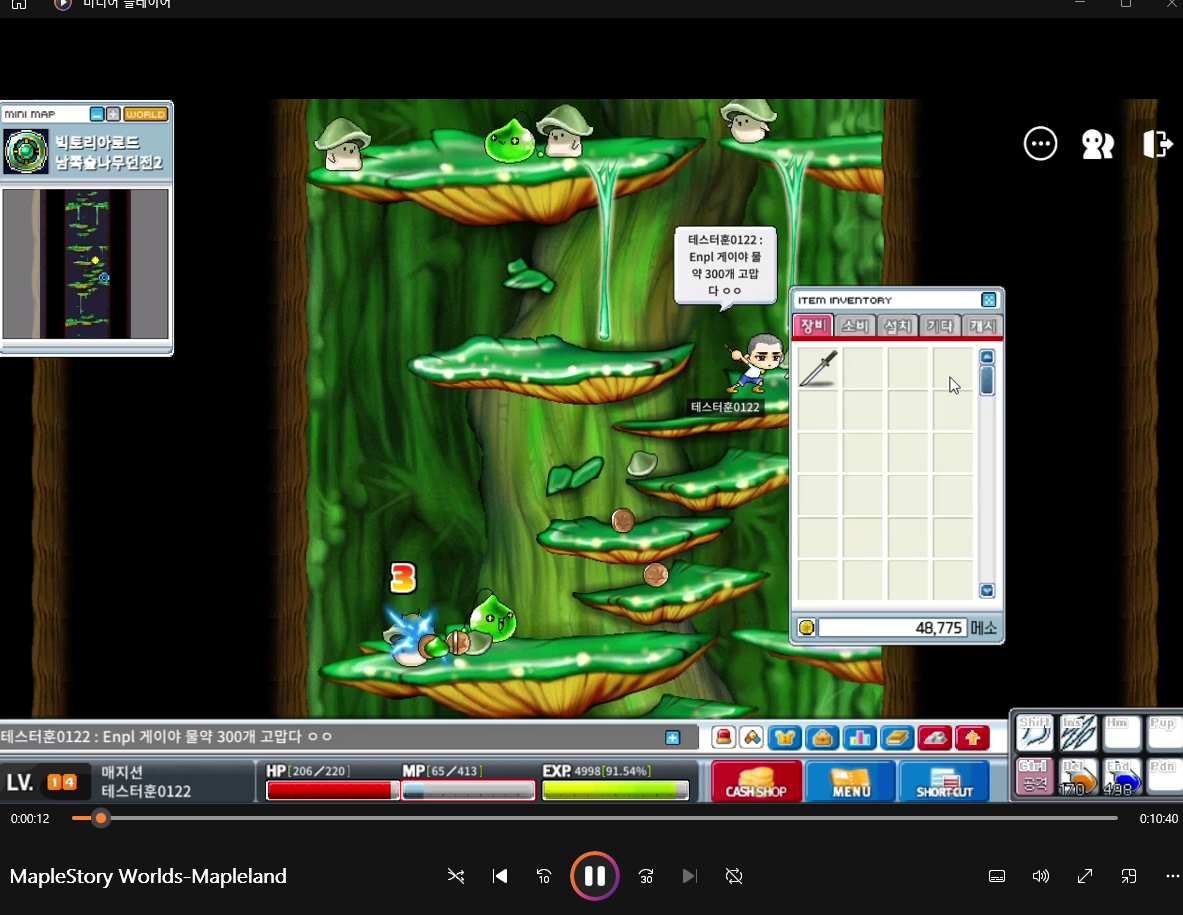Open the CASH SHOP button

(756, 781)
